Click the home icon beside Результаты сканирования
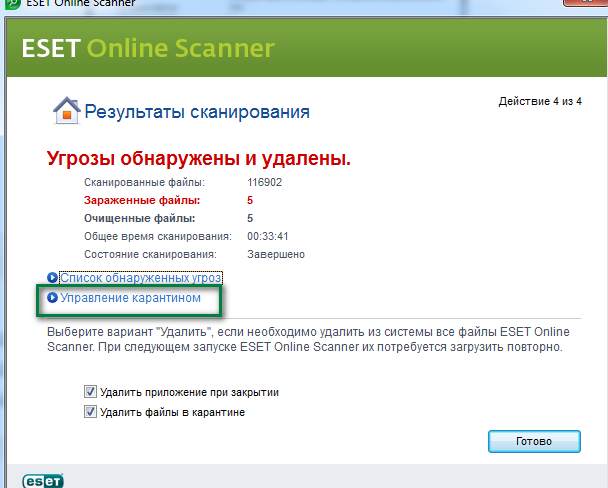The height and width of the screenshot is (488, 608). (66, 110)
